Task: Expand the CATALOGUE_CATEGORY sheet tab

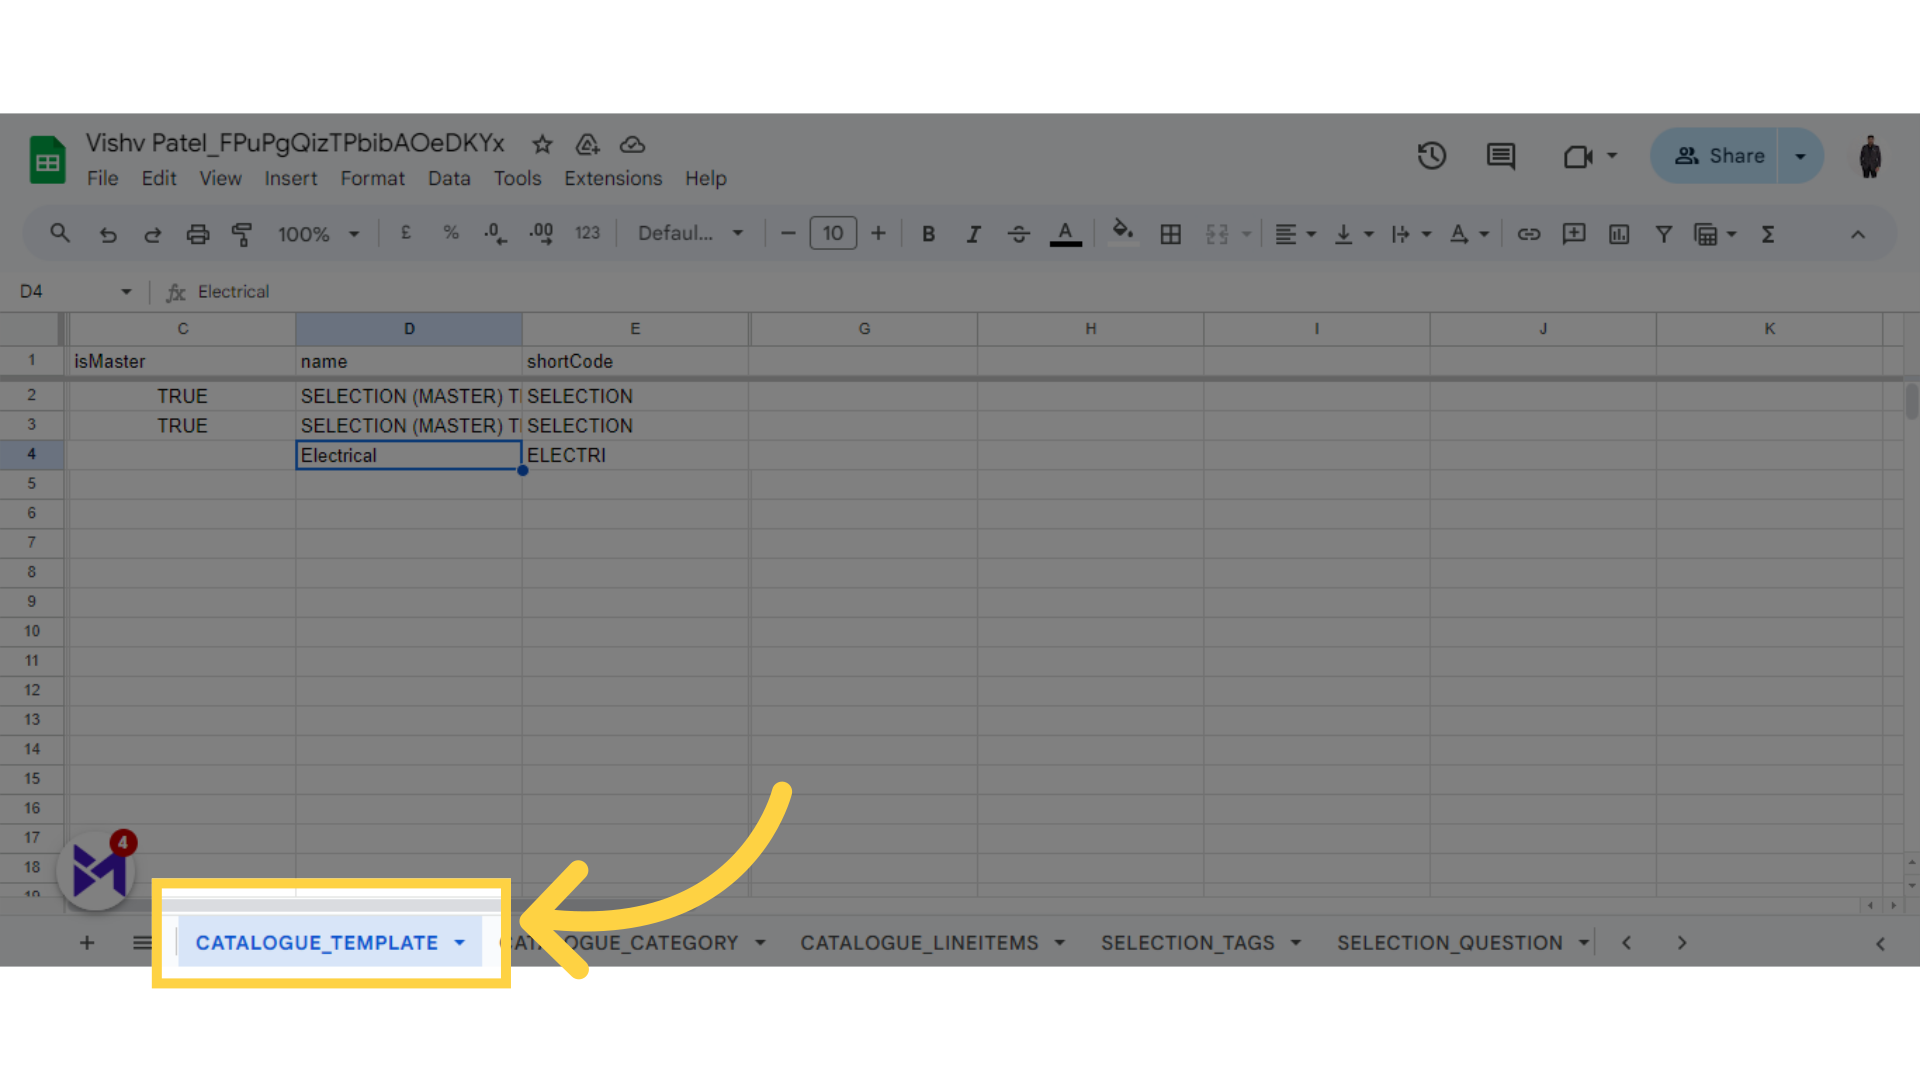Action: point(760,943)
